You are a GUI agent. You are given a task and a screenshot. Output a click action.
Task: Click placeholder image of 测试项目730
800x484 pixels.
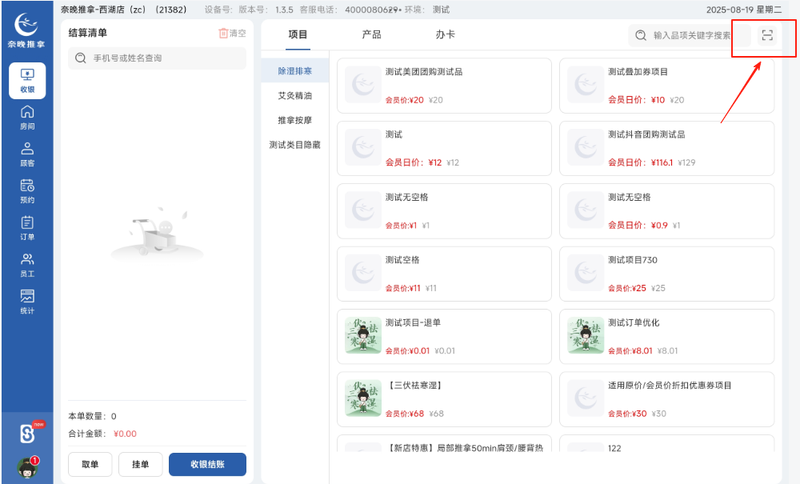pos(586,273)
